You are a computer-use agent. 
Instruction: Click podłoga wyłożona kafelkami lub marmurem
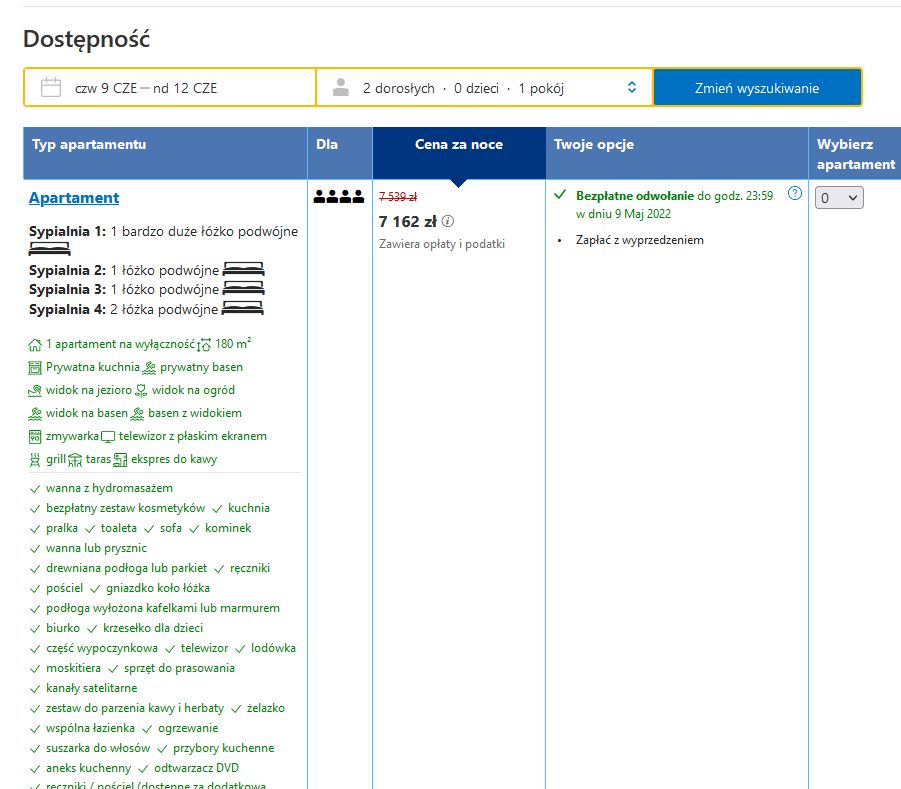click(163, 607)
